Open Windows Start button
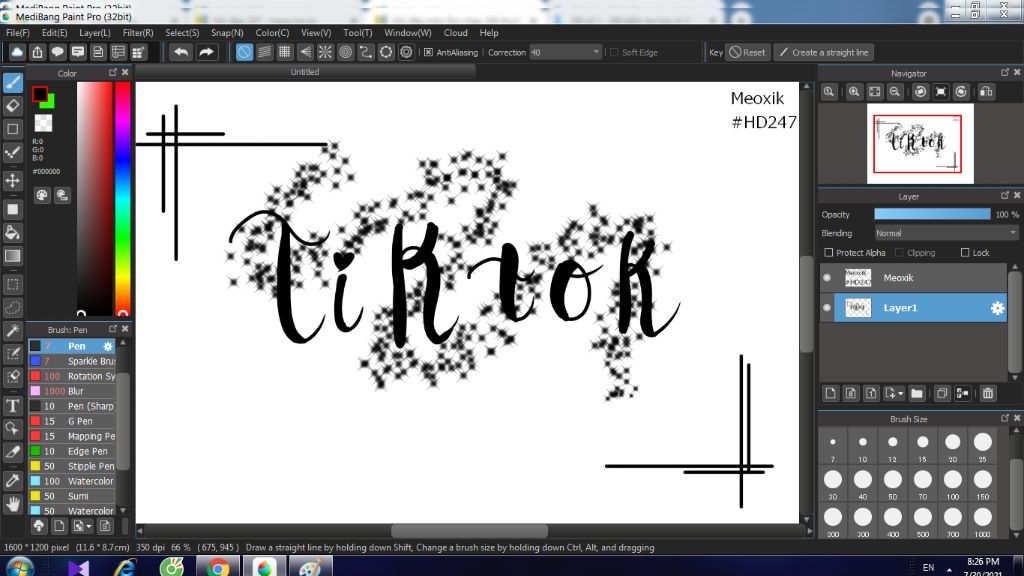This screenshot has width=1024, height=576. coord(20,567)
